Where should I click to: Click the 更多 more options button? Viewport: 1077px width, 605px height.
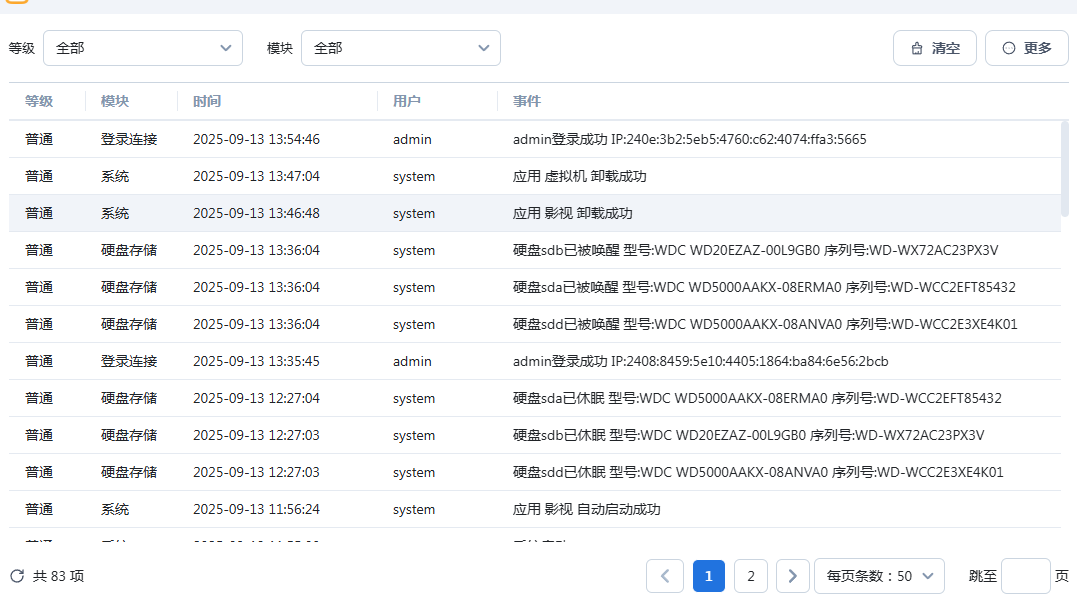click(1026, 48)
